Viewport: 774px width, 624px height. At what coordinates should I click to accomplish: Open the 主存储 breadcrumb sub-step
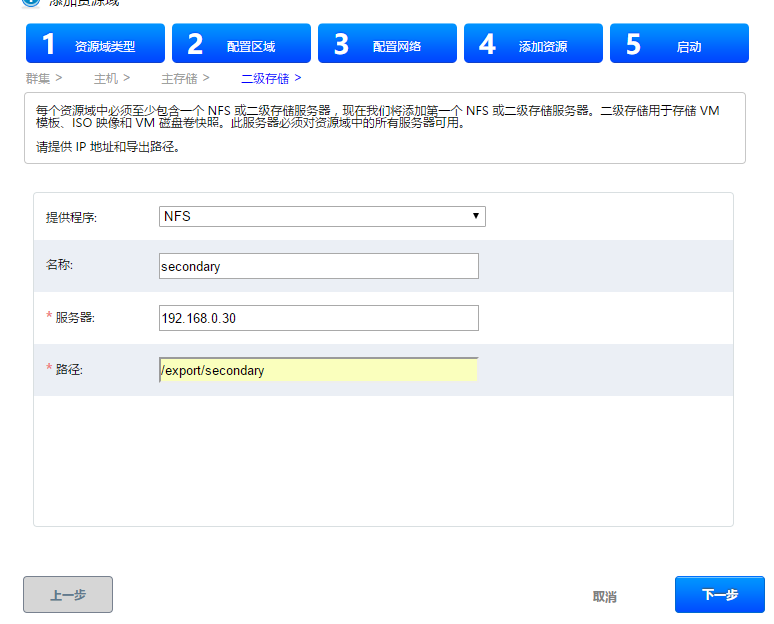(x=179, y=77)
